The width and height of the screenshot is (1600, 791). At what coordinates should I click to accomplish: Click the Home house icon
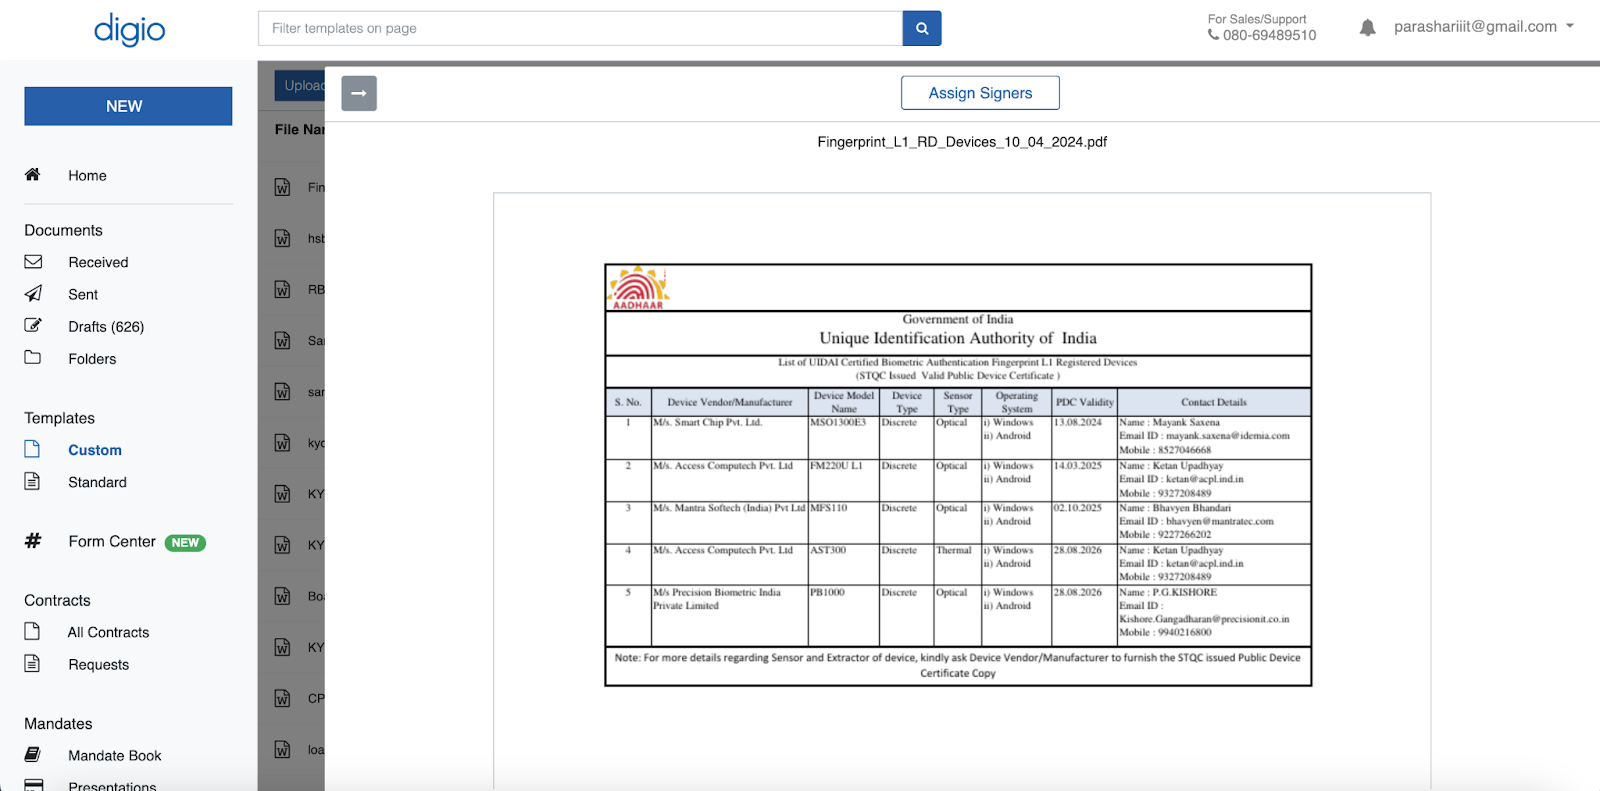click(x=33, y=175)
